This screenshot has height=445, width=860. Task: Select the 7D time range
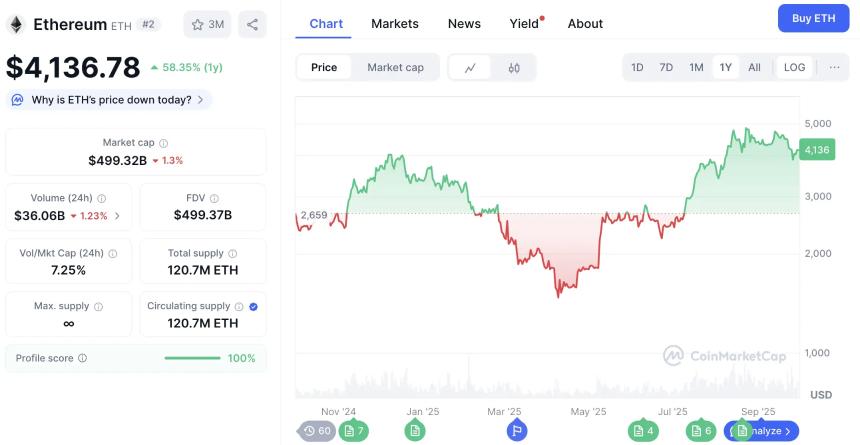(x=666, y=68)
